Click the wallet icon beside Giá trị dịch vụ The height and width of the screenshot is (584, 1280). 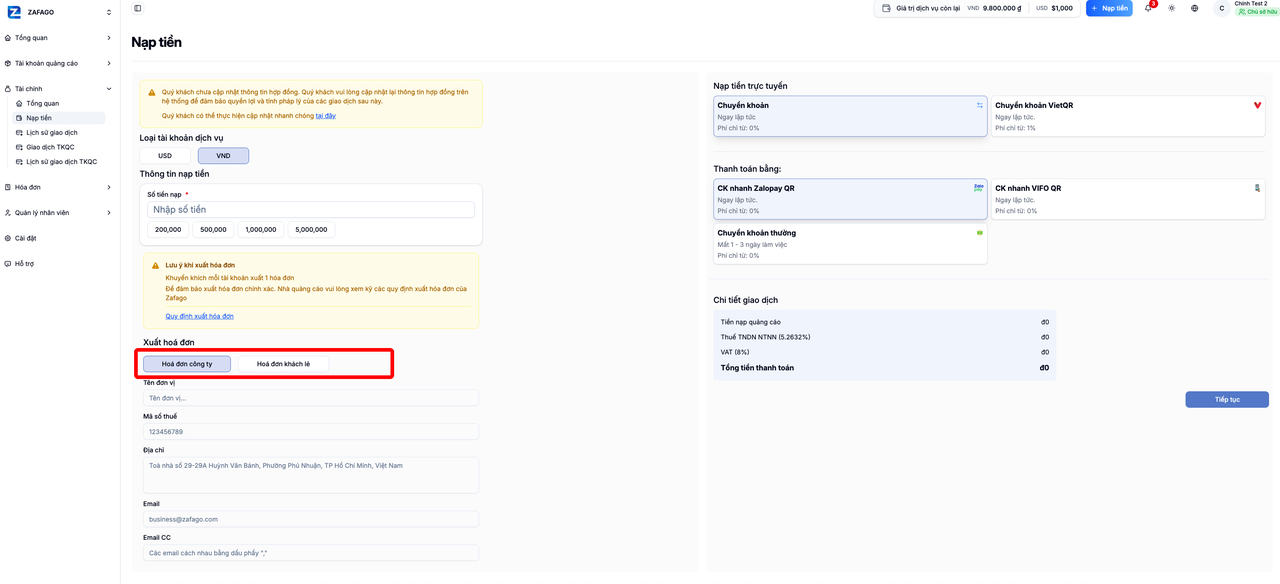(x=886, y=8)
